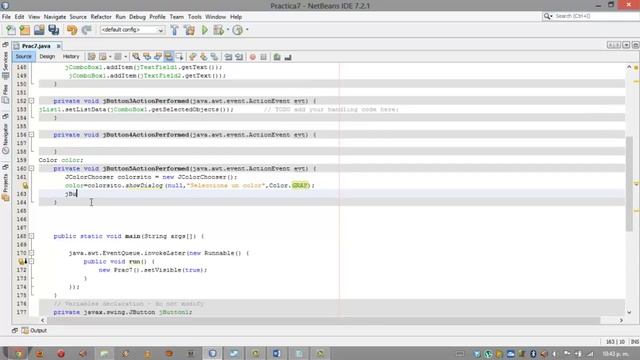Collapse the jButton3ActionPerformed method fold
This screenshot has height=360, width=640.
point(31,101)
